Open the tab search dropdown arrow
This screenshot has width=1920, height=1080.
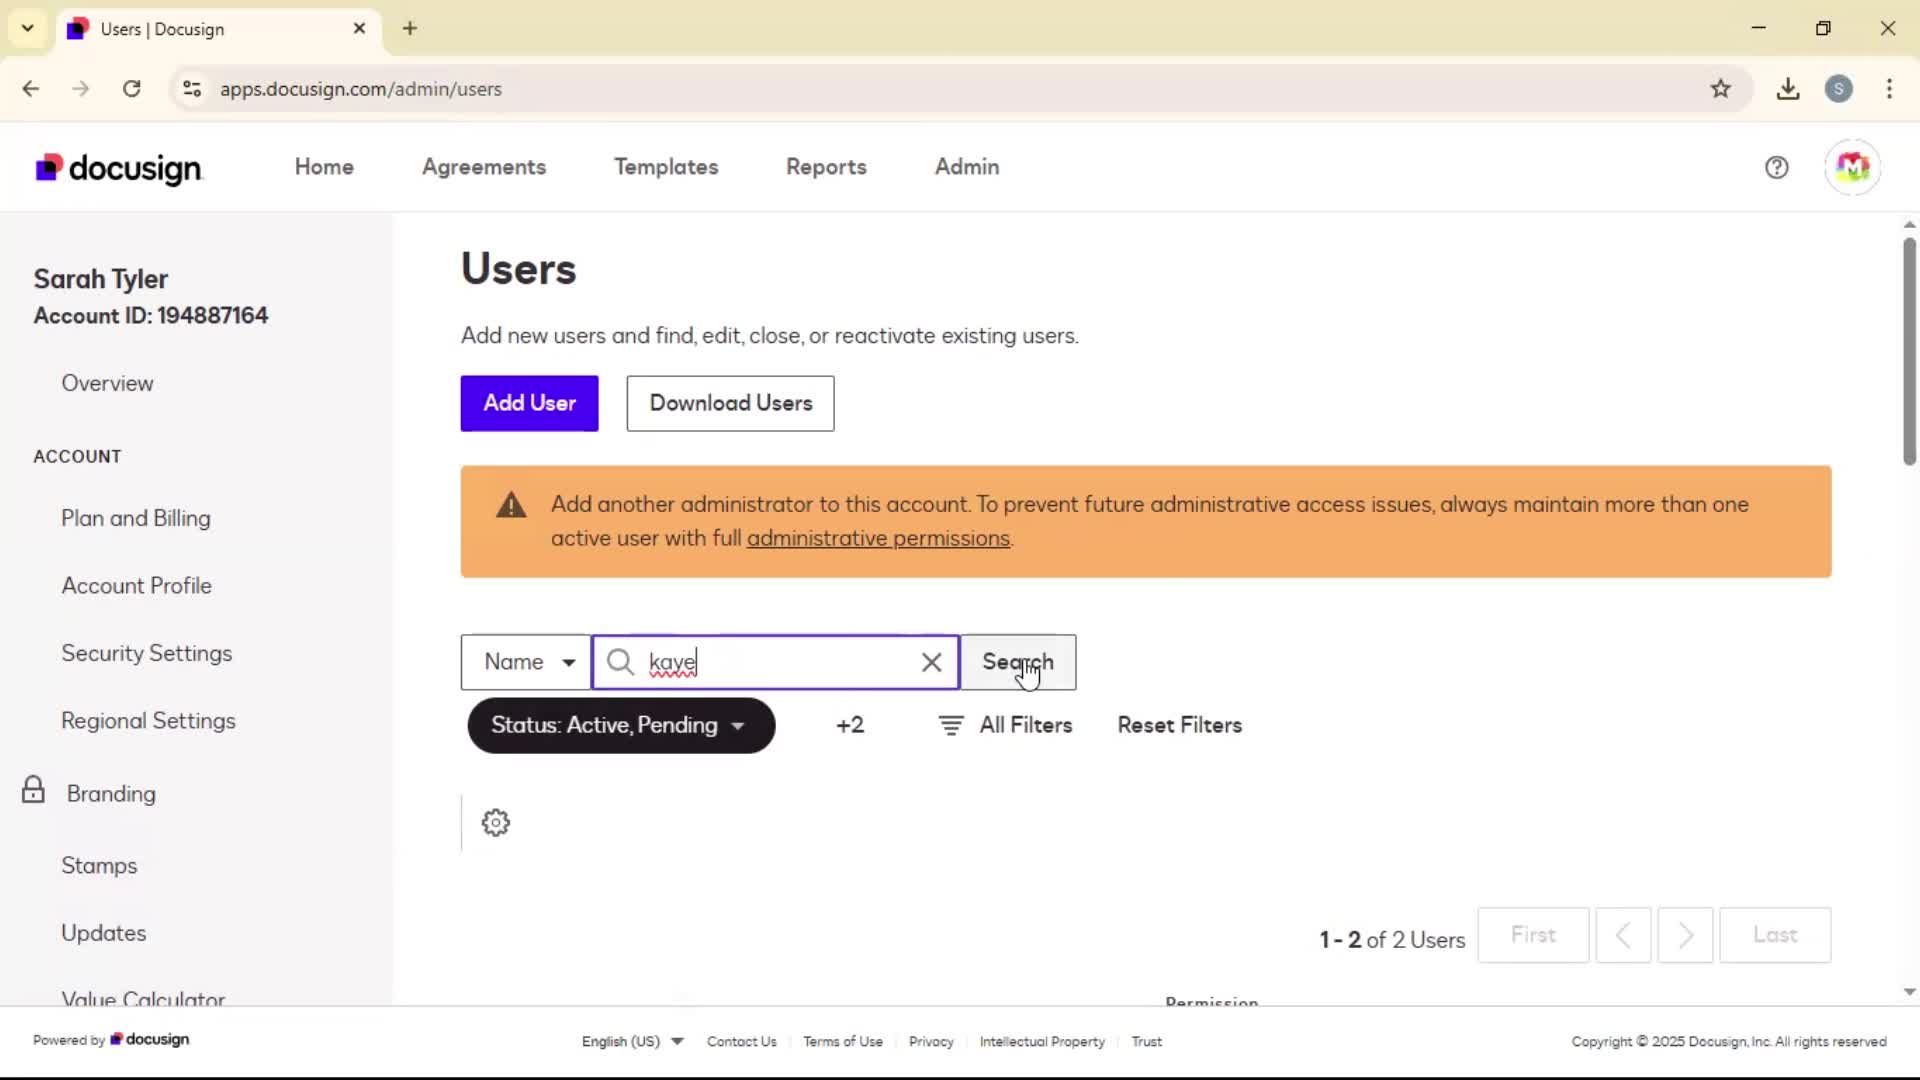[x=27, y=28]
